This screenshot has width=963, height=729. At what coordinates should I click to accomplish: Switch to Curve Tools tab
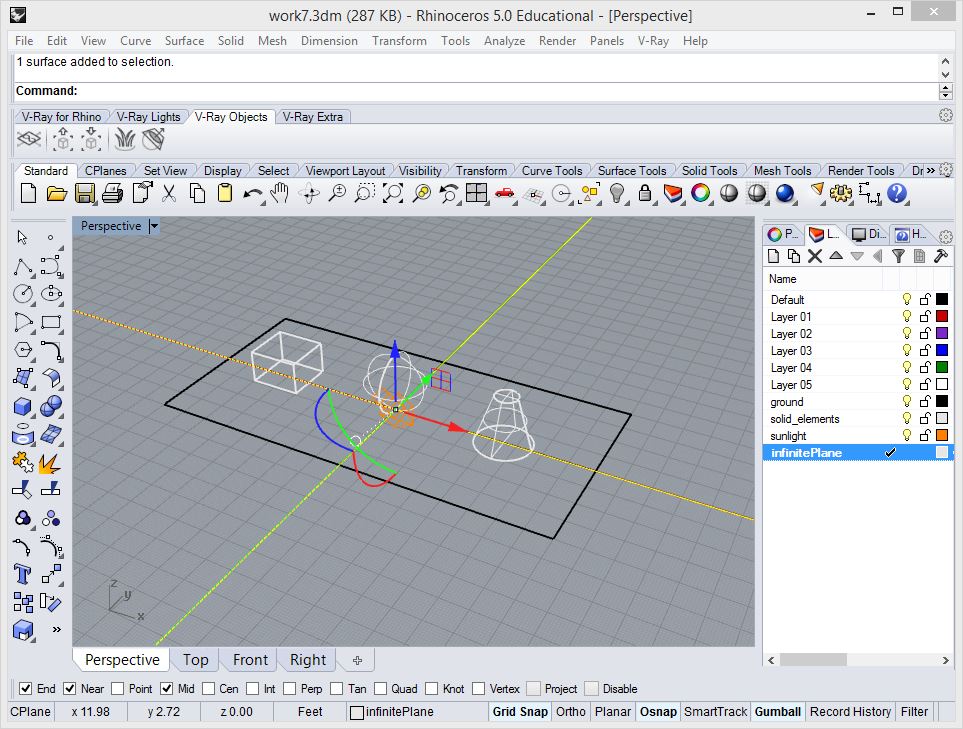click(x=552, y=171)
